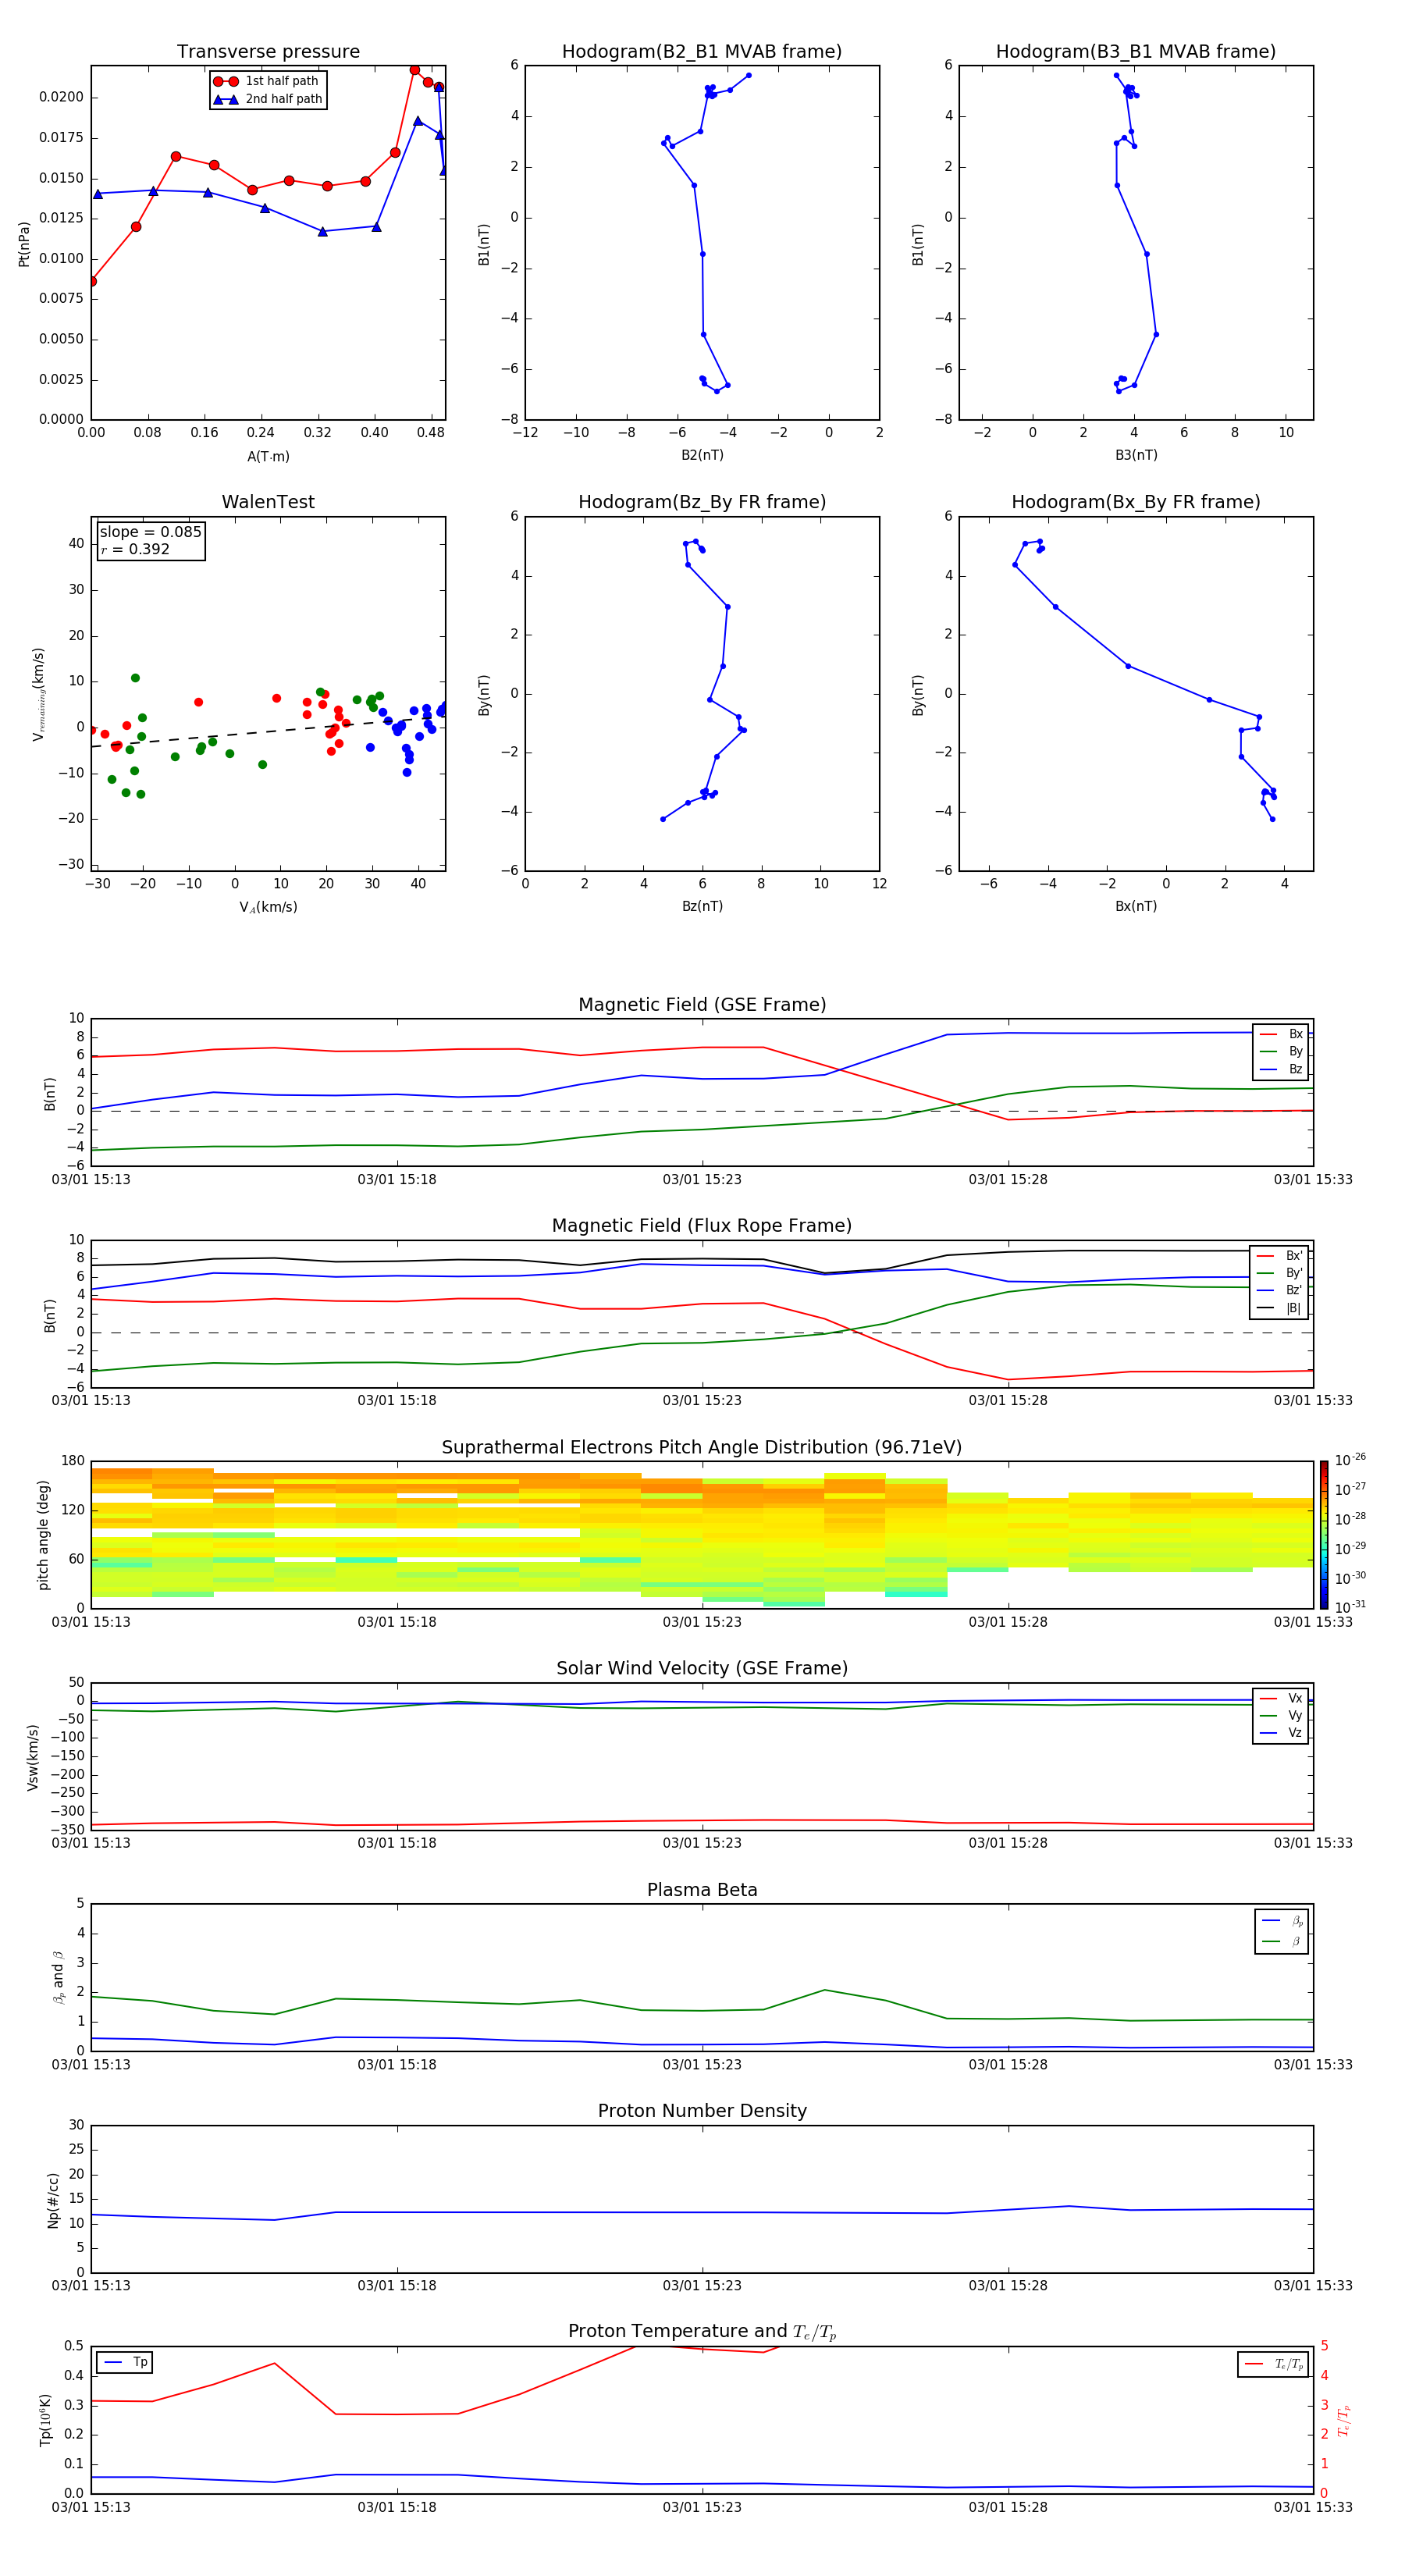This screenshot has height=2576, width=1405.
Task: Click the '10^-31' color bar label
Action: 1350,1607
